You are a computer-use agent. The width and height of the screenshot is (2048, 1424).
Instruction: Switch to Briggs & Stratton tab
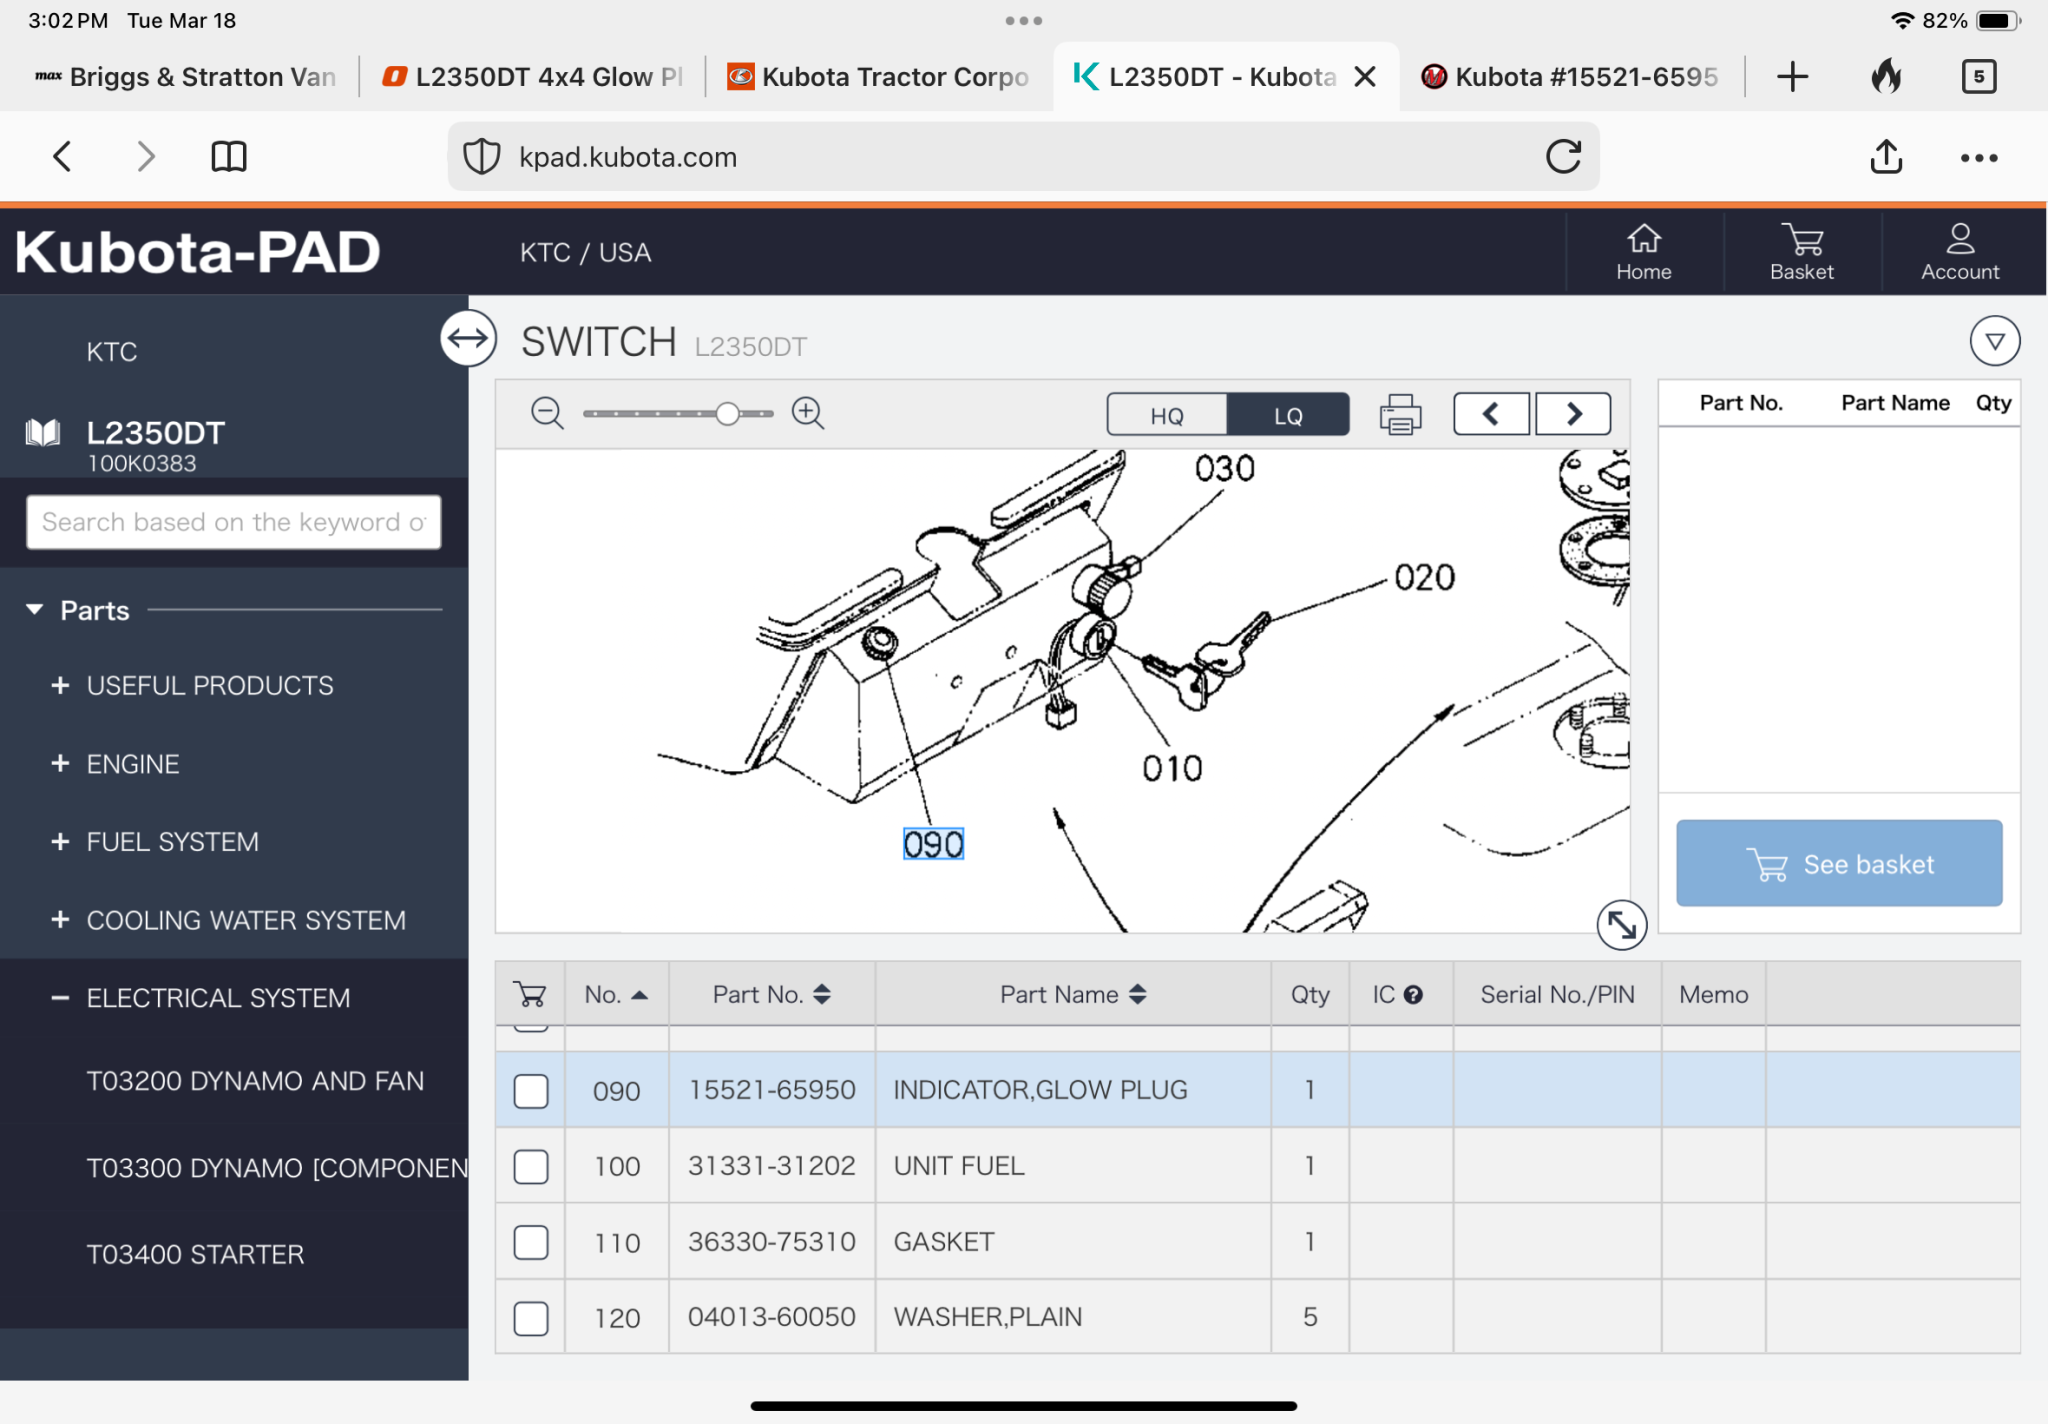pos(186,77)
